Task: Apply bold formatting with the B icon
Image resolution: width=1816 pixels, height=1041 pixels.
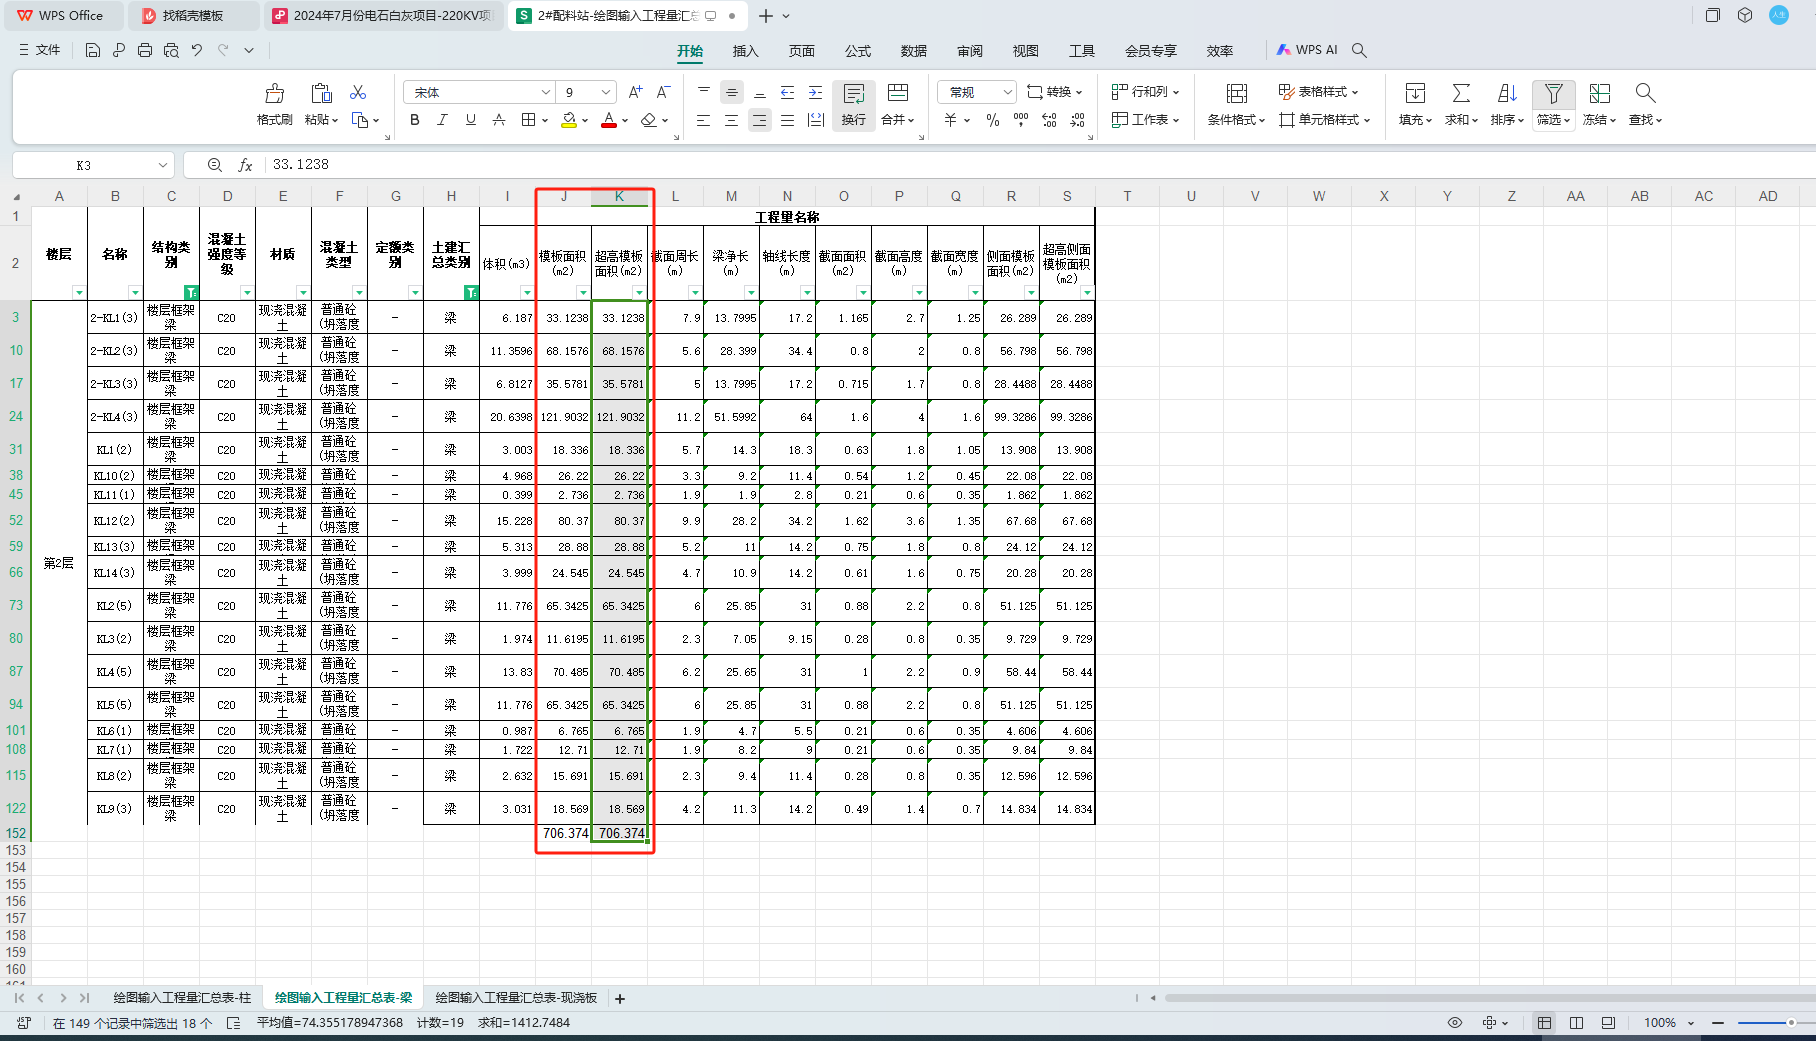Action: pos(415,120)
